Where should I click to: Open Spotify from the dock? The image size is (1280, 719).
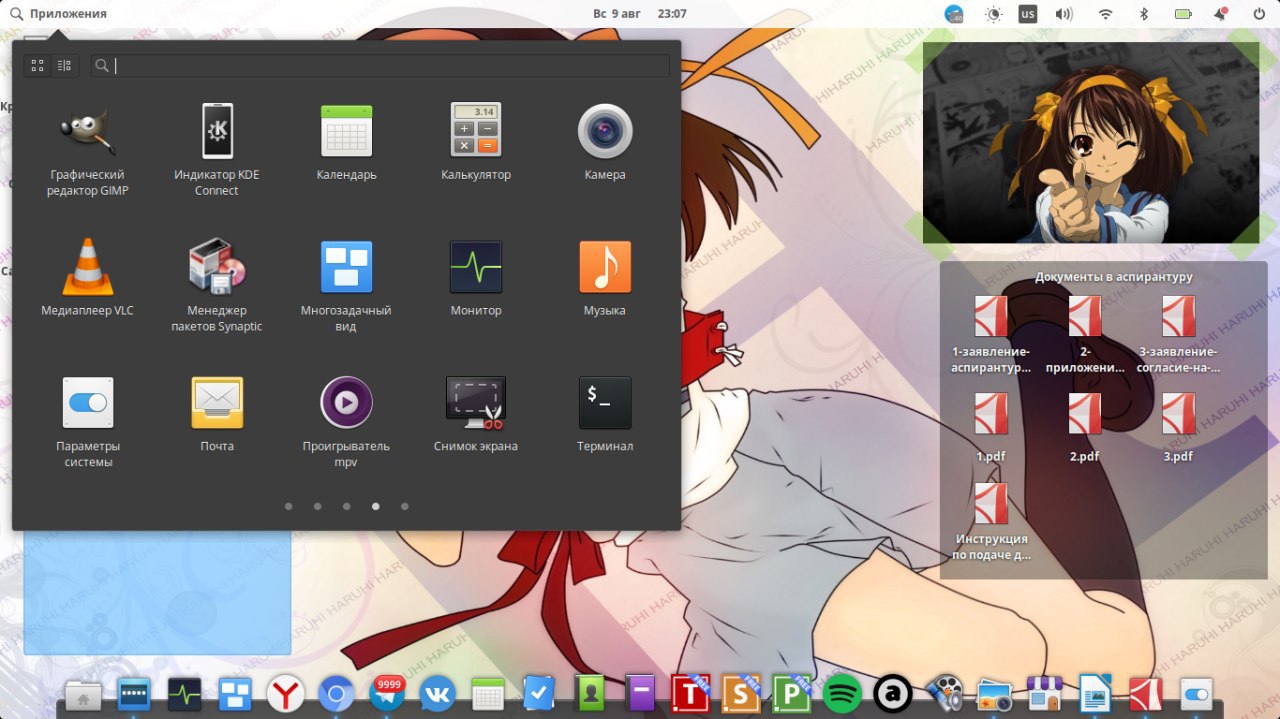pyautogui.click(x=842, y=693)
